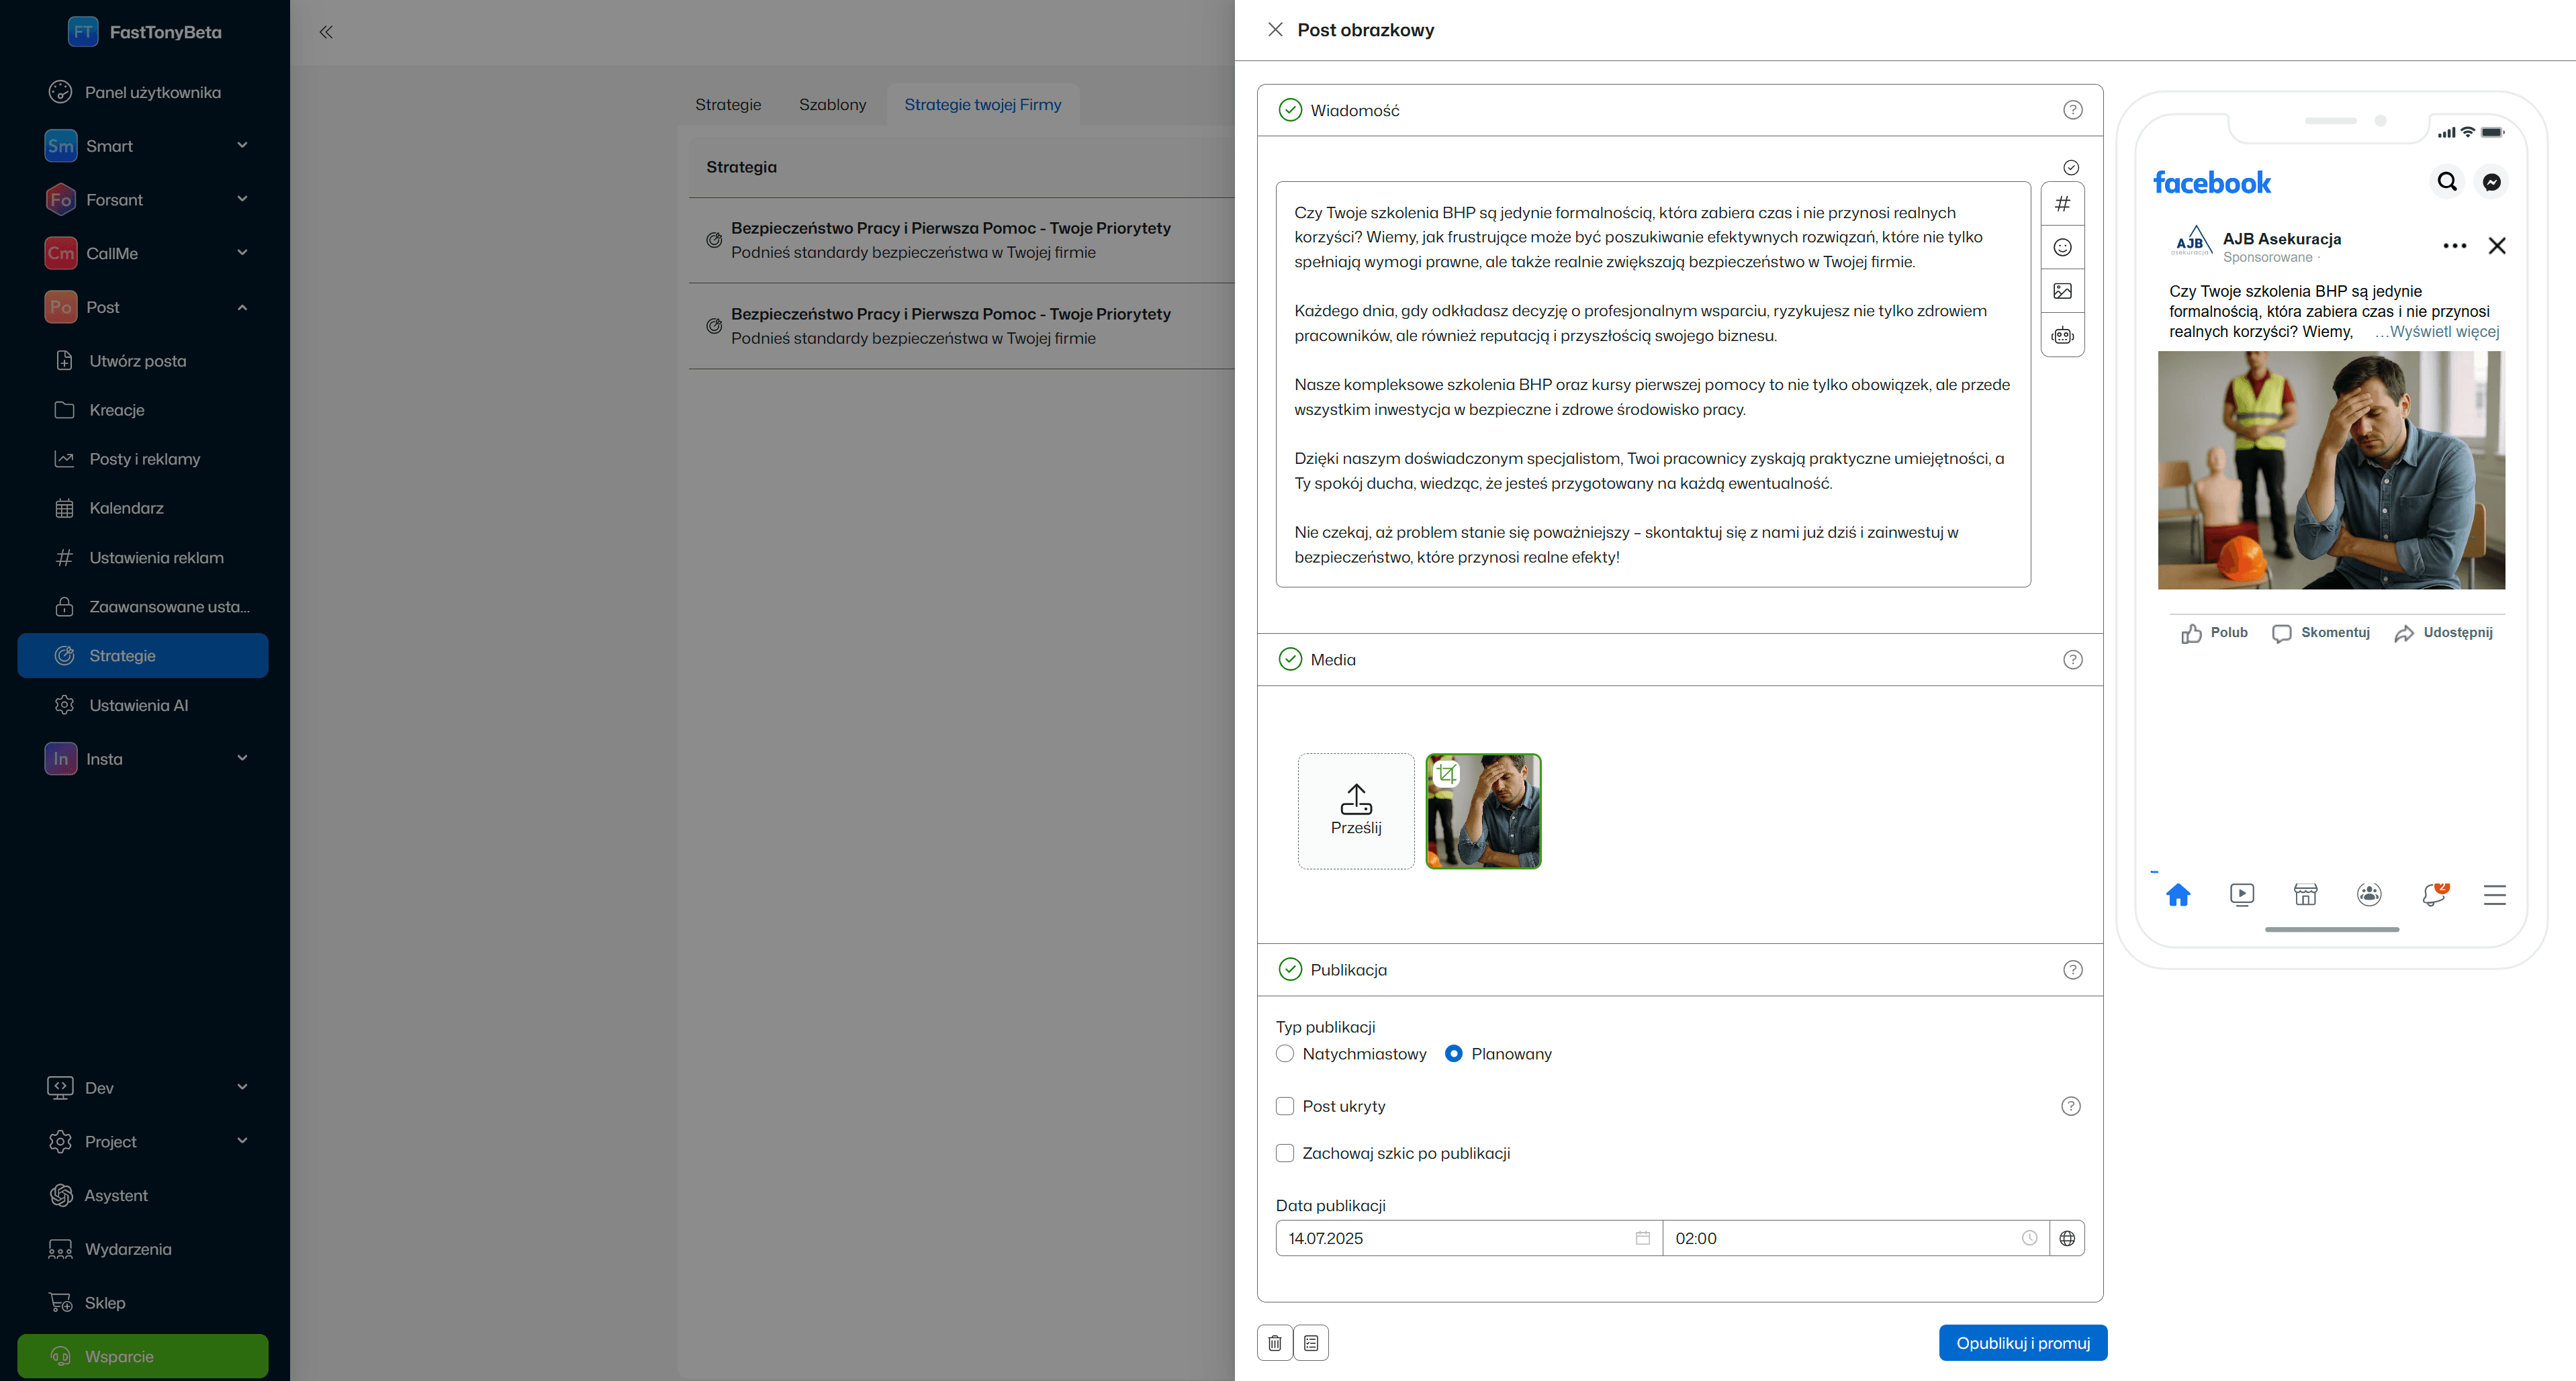
Task: Click the Messenger icon in Facebook preview
Action: (2491, 182)
